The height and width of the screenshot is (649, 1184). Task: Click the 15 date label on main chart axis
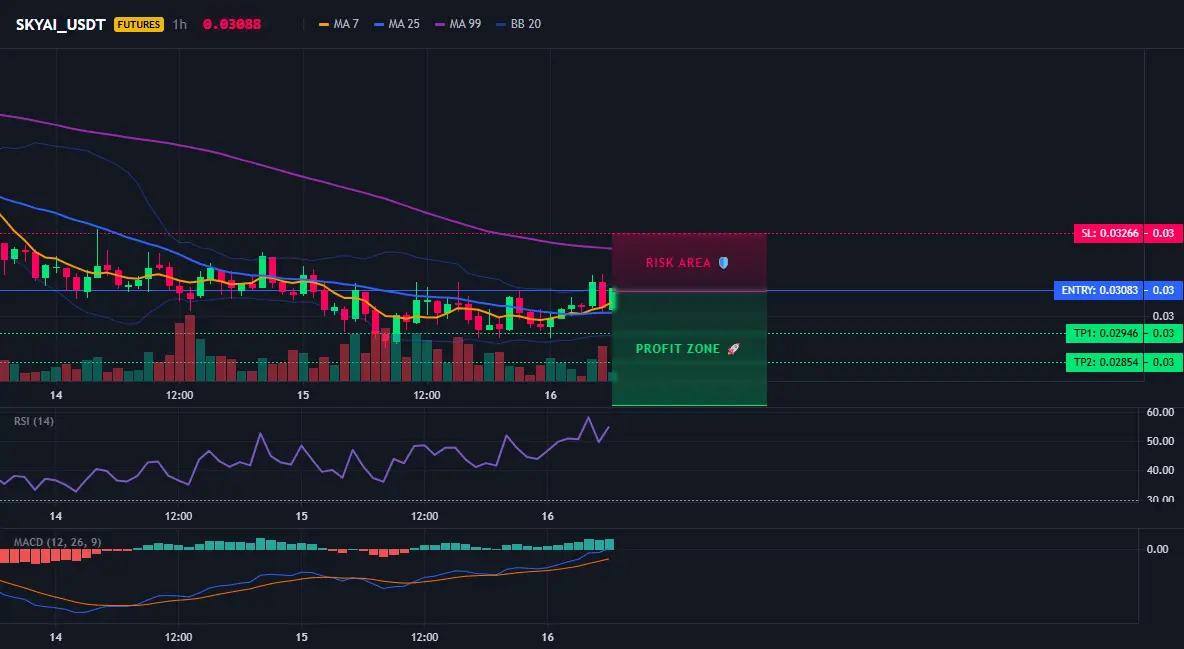point(303,395)
